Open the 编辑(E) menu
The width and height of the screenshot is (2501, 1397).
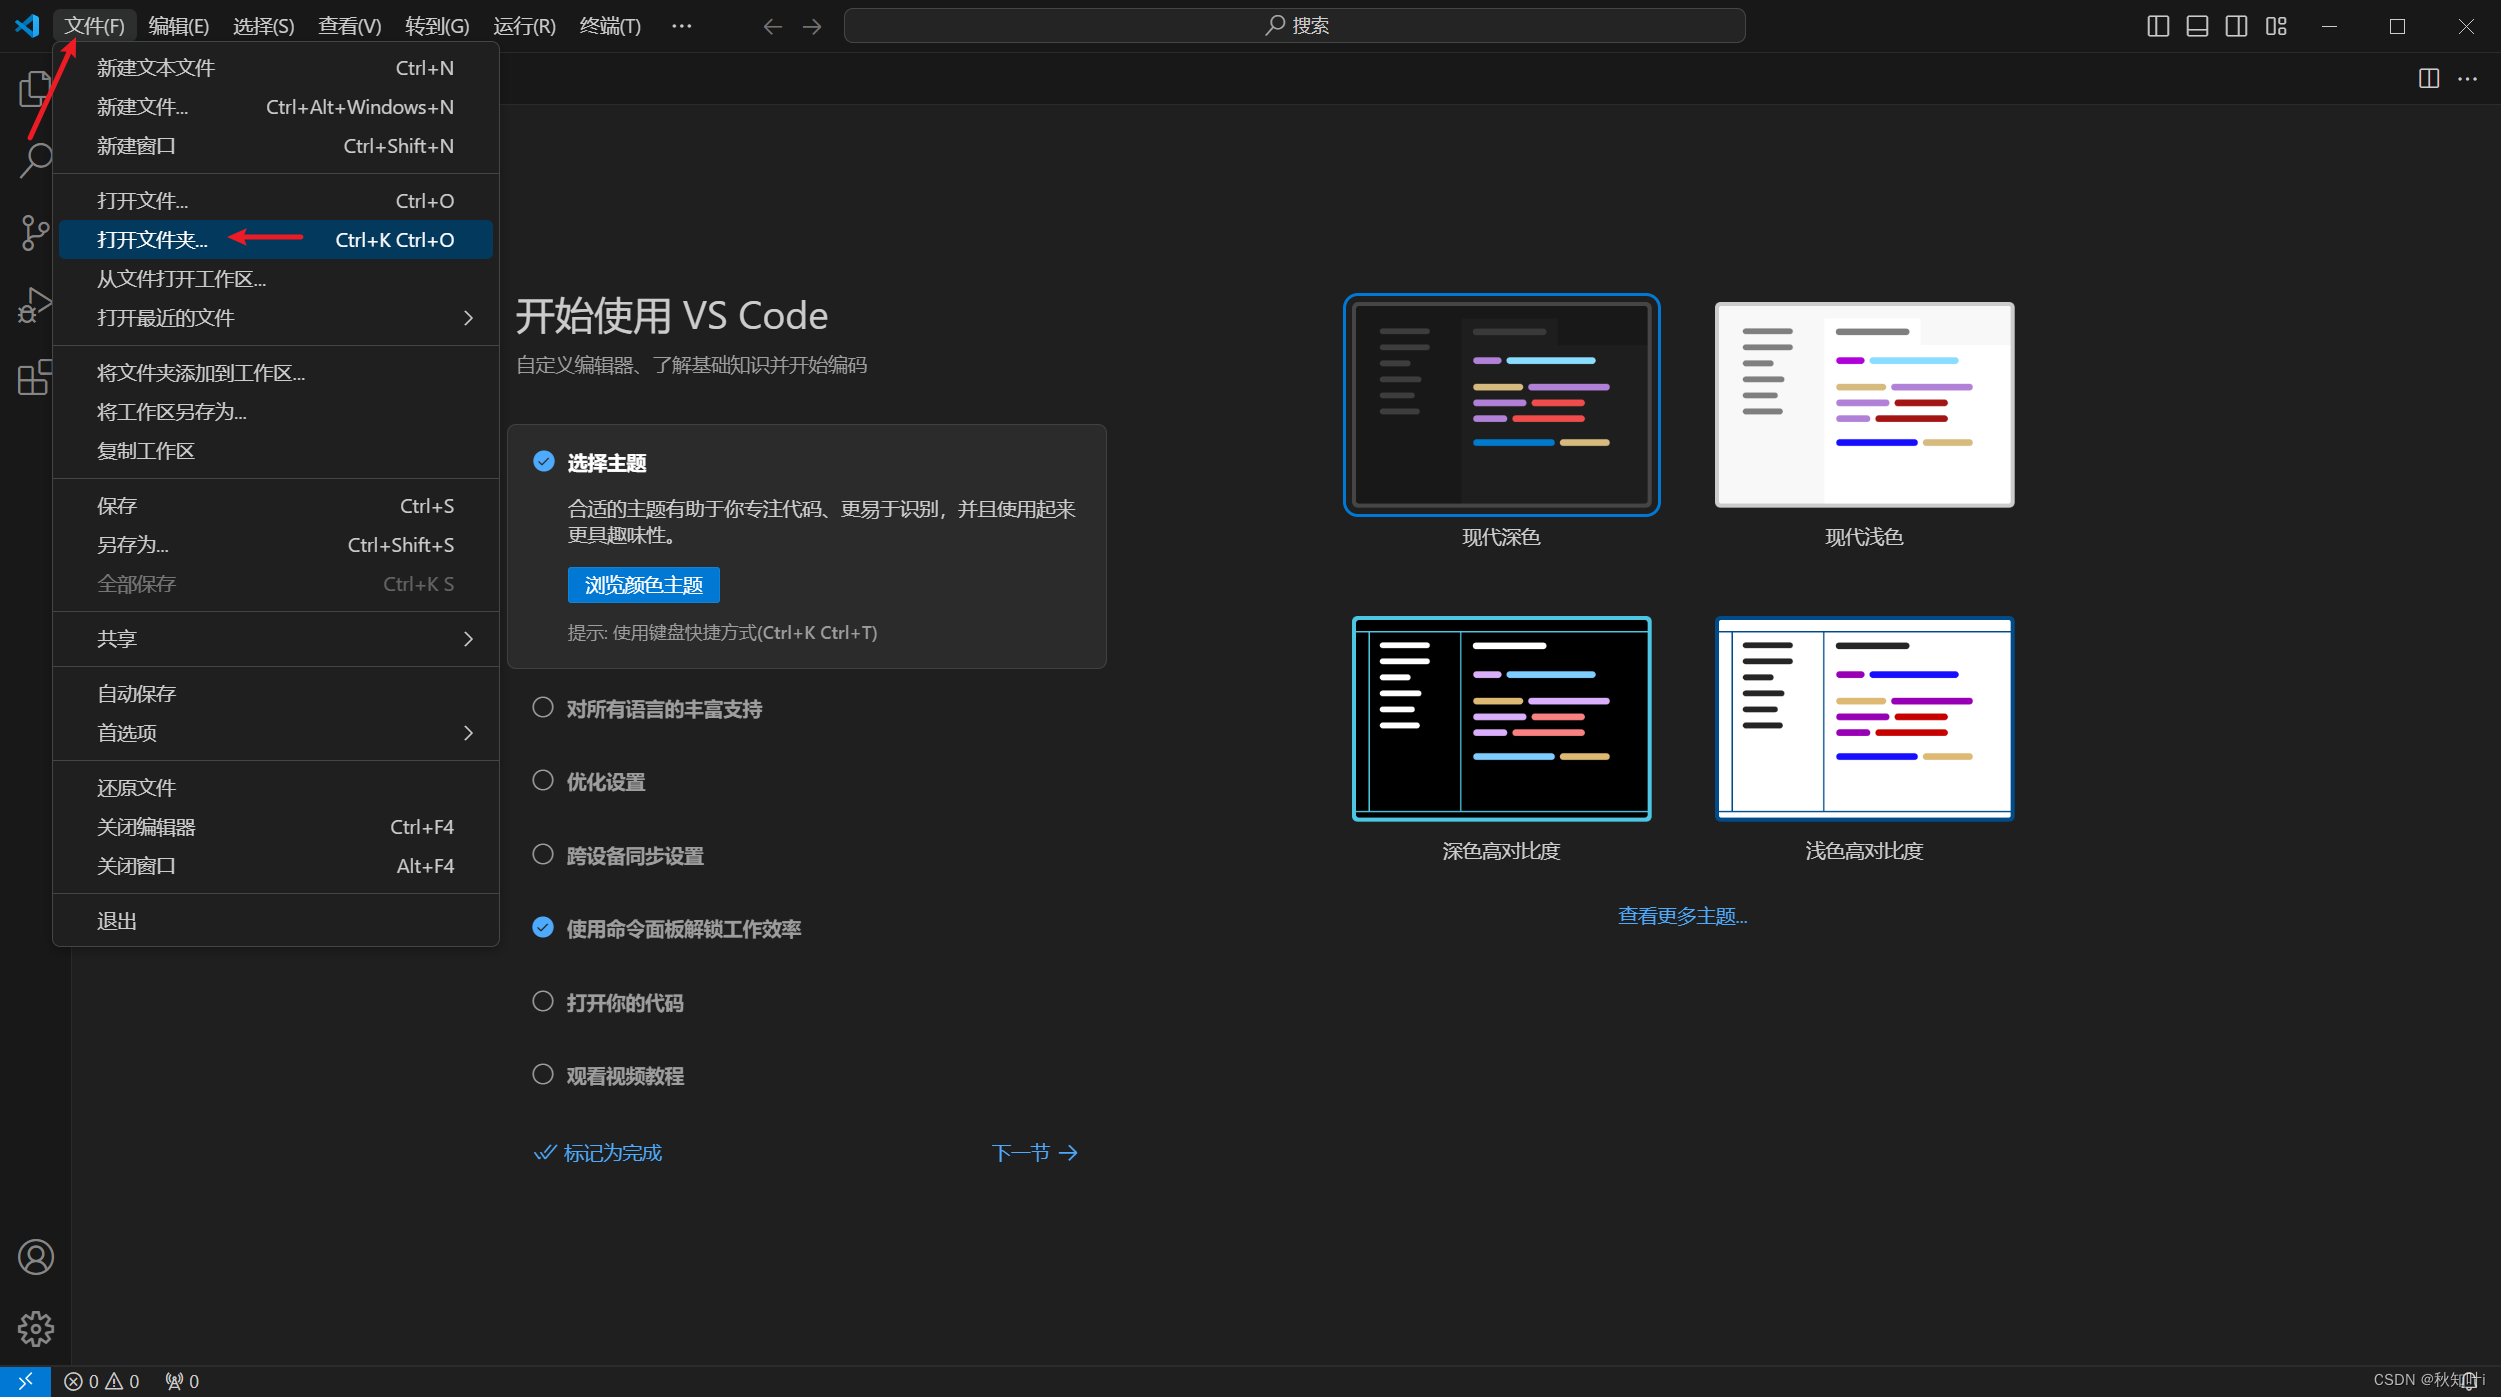[x=178, y=26]
